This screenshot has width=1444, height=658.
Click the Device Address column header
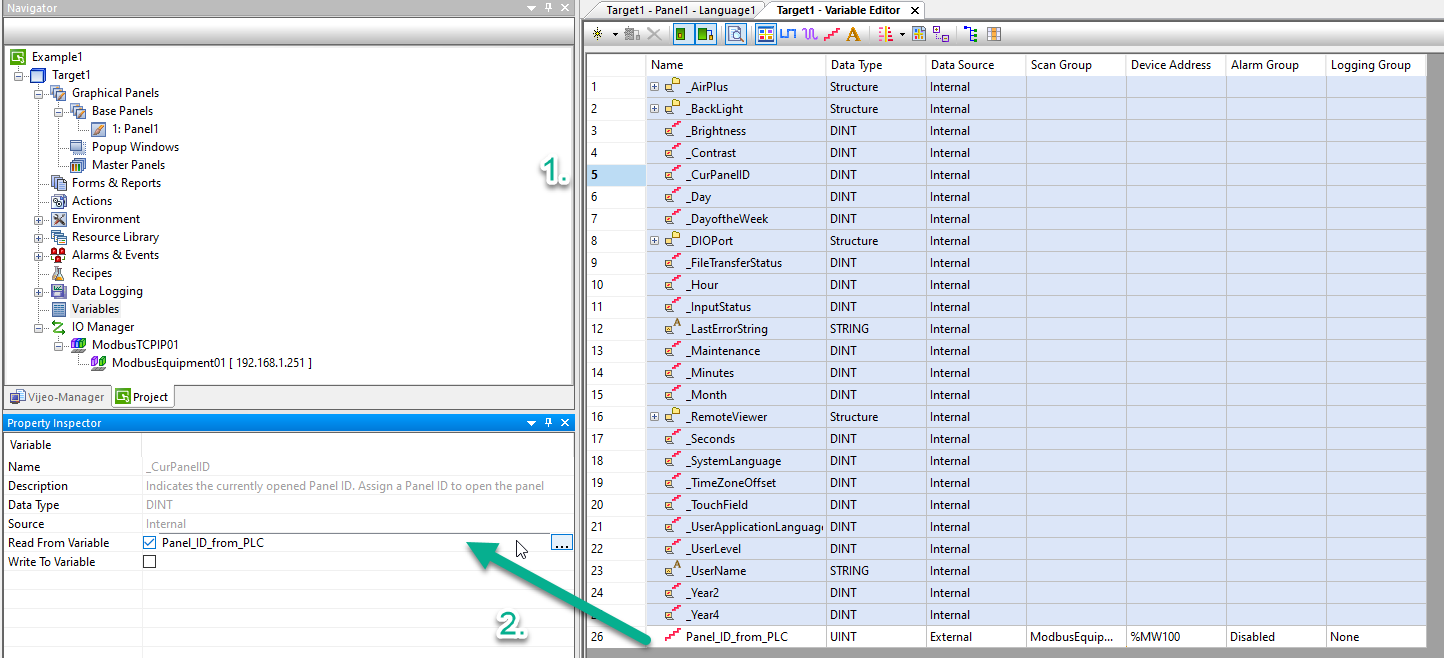1176,65
